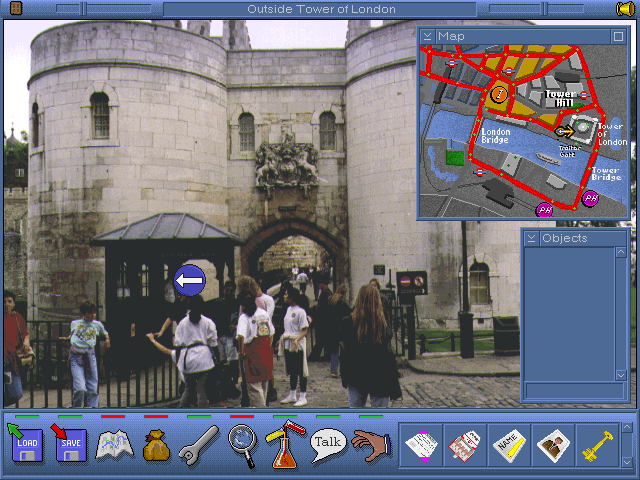Image resolution: width=640 pixels, height=480 pixels.
Task: Click the London Bridge label on map
Action: click(496, 136)
